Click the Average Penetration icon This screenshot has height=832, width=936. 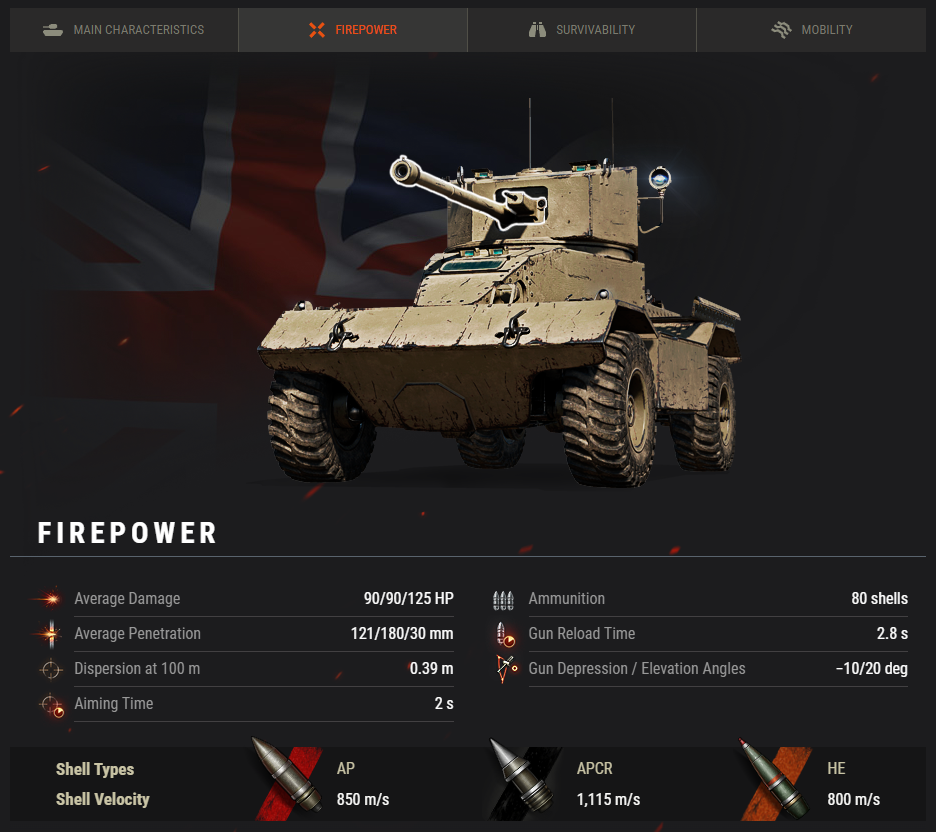coord(51,633)
